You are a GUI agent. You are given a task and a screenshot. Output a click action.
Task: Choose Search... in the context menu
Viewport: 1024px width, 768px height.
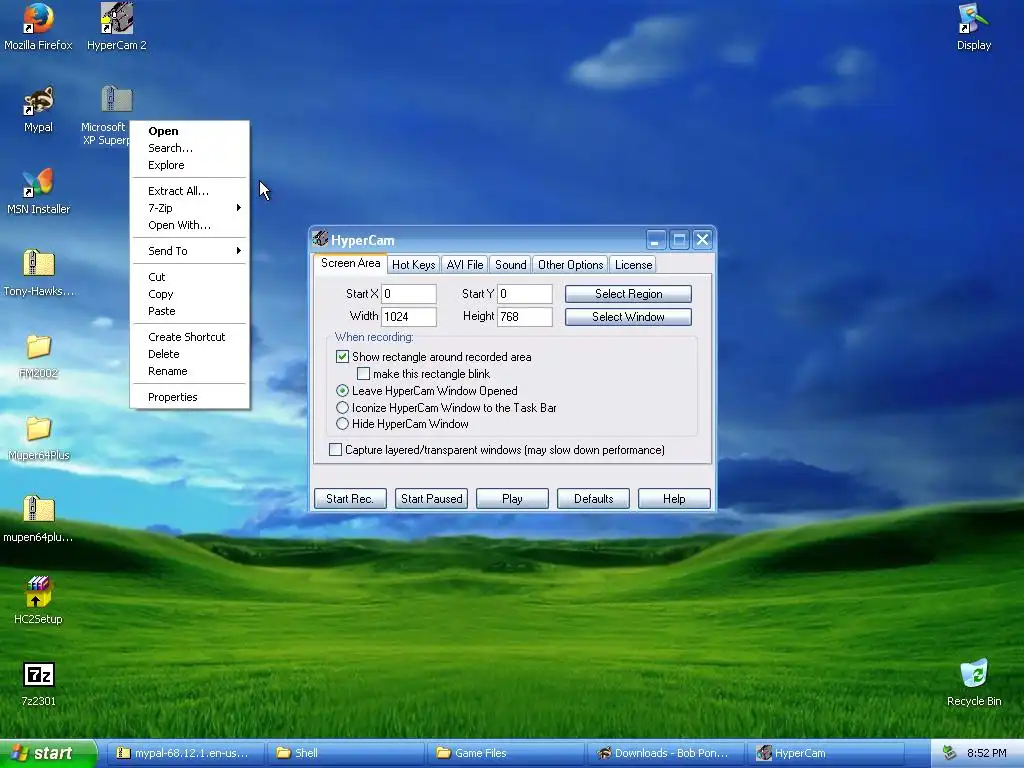point(189,148)
